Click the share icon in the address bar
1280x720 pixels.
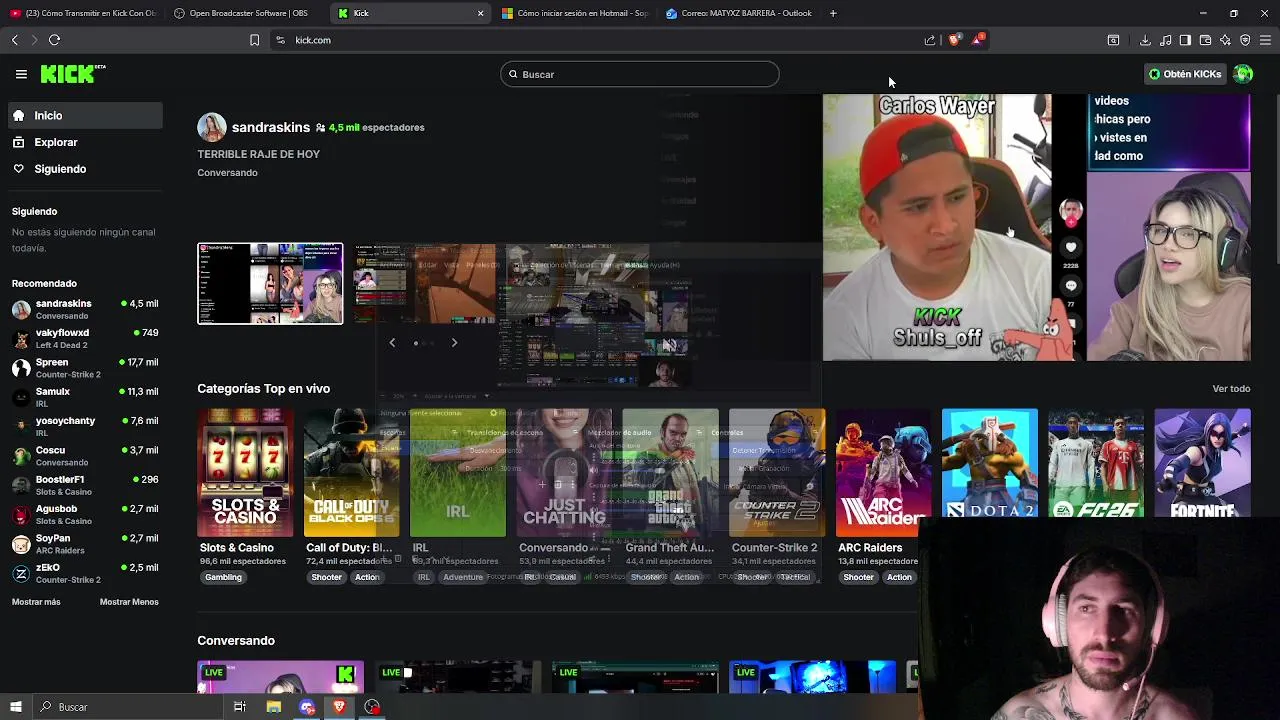pos(930,40)
